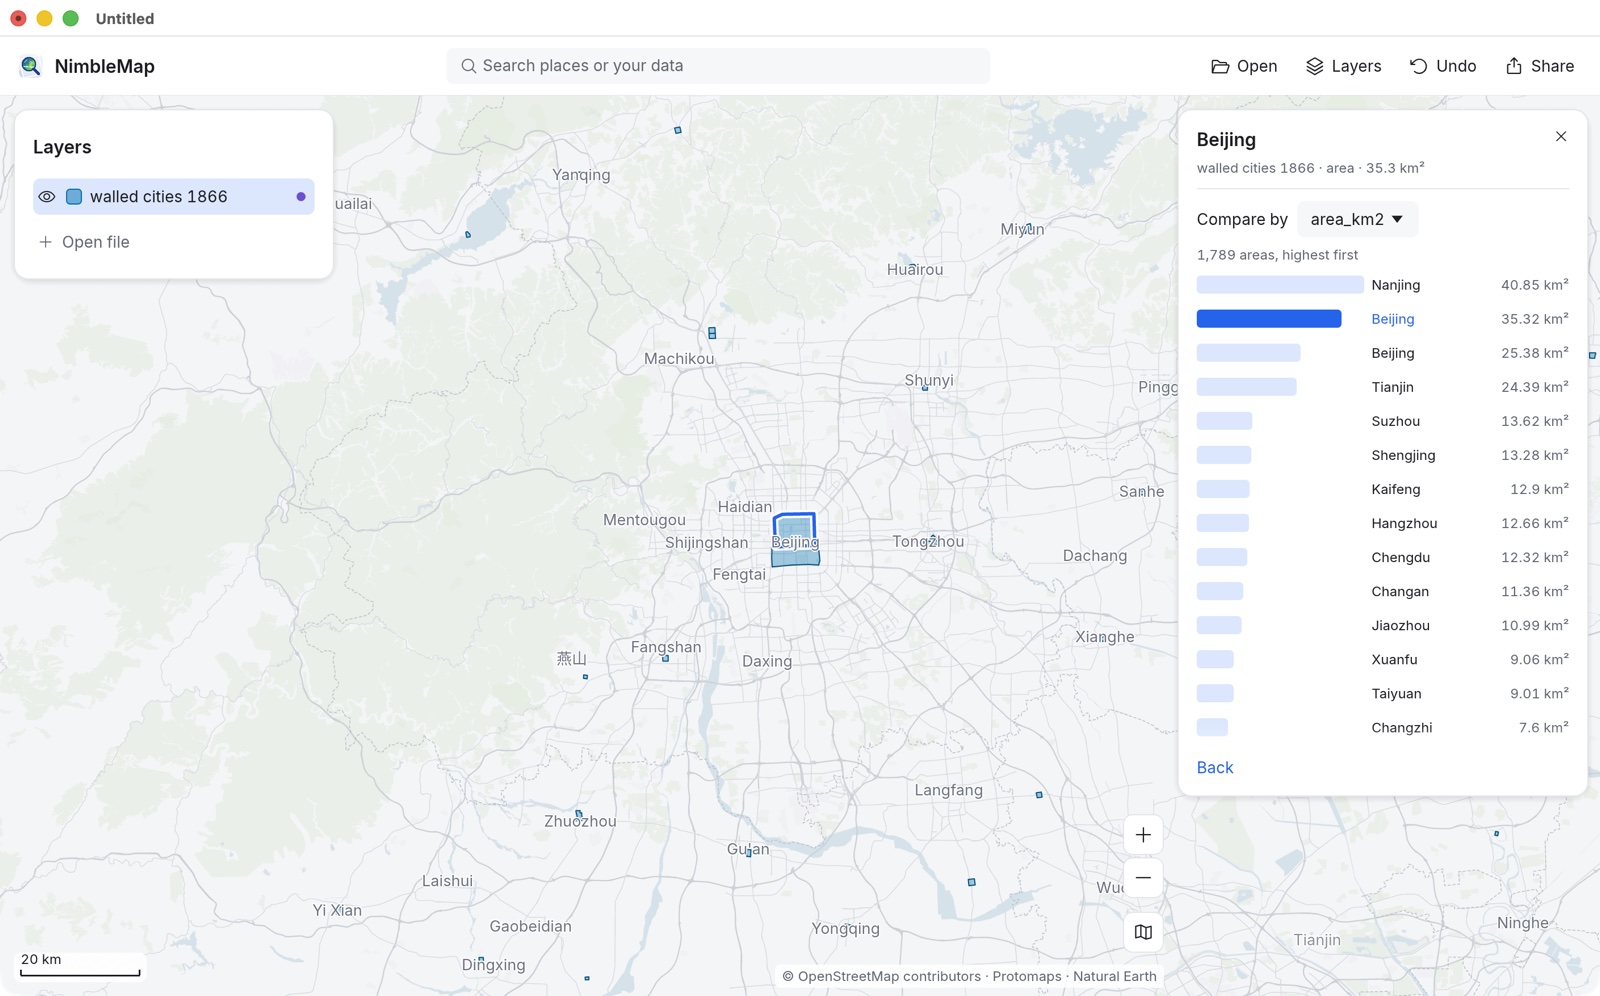
Task: Select Shengjing in the comparison list
Action: tap(1382, 455)
